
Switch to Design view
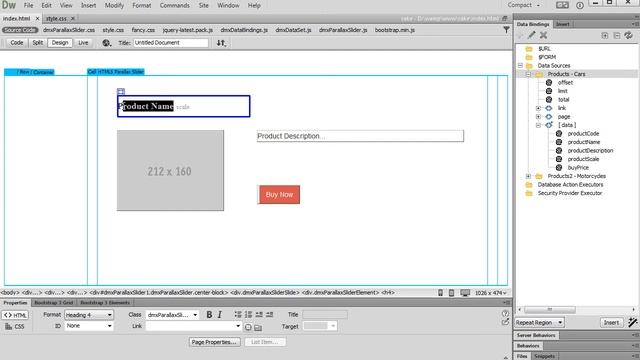click(x=60, y=42)
